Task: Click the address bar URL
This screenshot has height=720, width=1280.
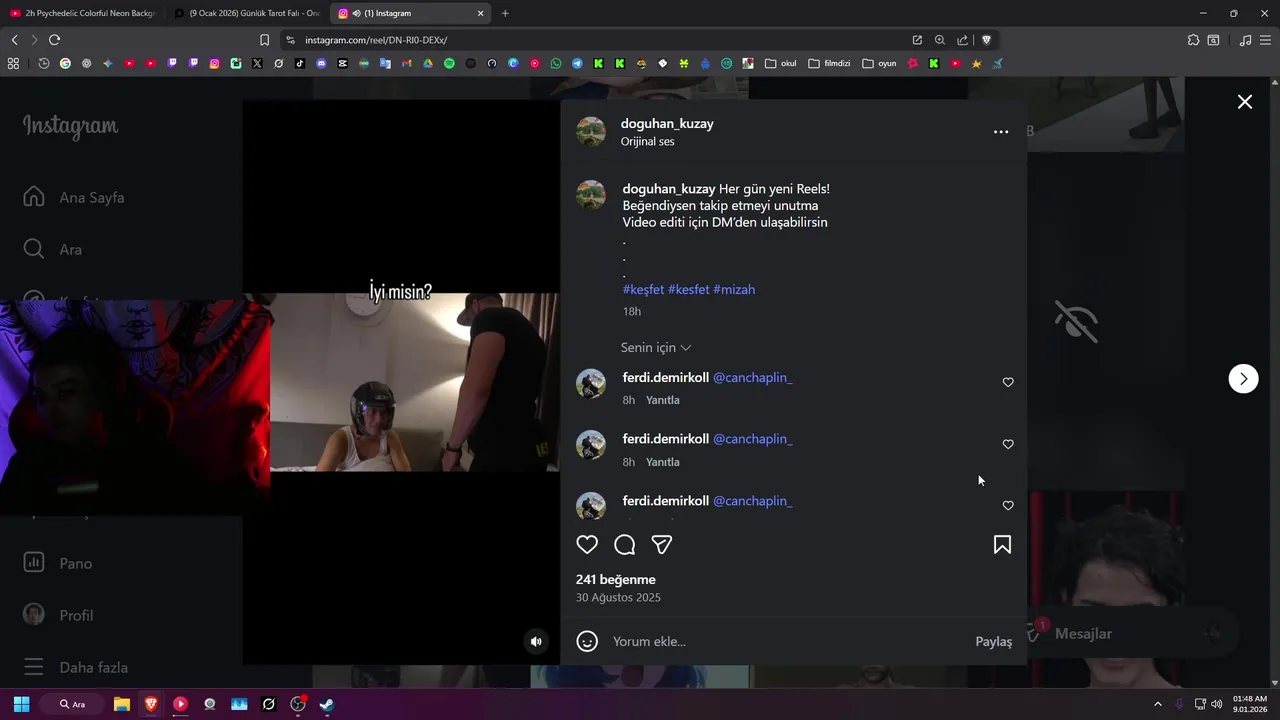Action: pos(376,40)
